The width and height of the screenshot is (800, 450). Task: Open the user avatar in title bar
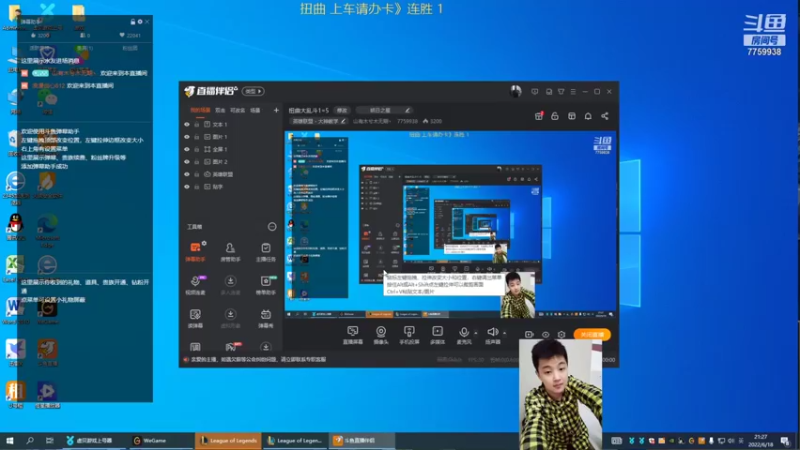click(x=515, y=91)
